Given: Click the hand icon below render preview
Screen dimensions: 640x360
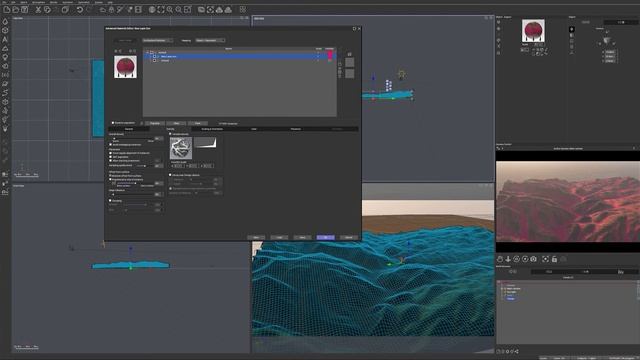Looking at the screenshot, I should pyautogui.click(x=500, y=259).
